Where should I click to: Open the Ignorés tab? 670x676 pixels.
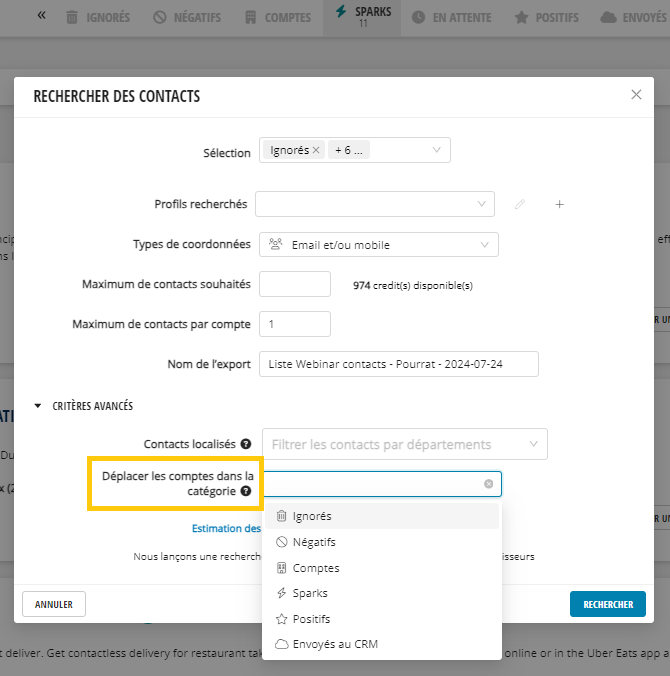point(98,18)
